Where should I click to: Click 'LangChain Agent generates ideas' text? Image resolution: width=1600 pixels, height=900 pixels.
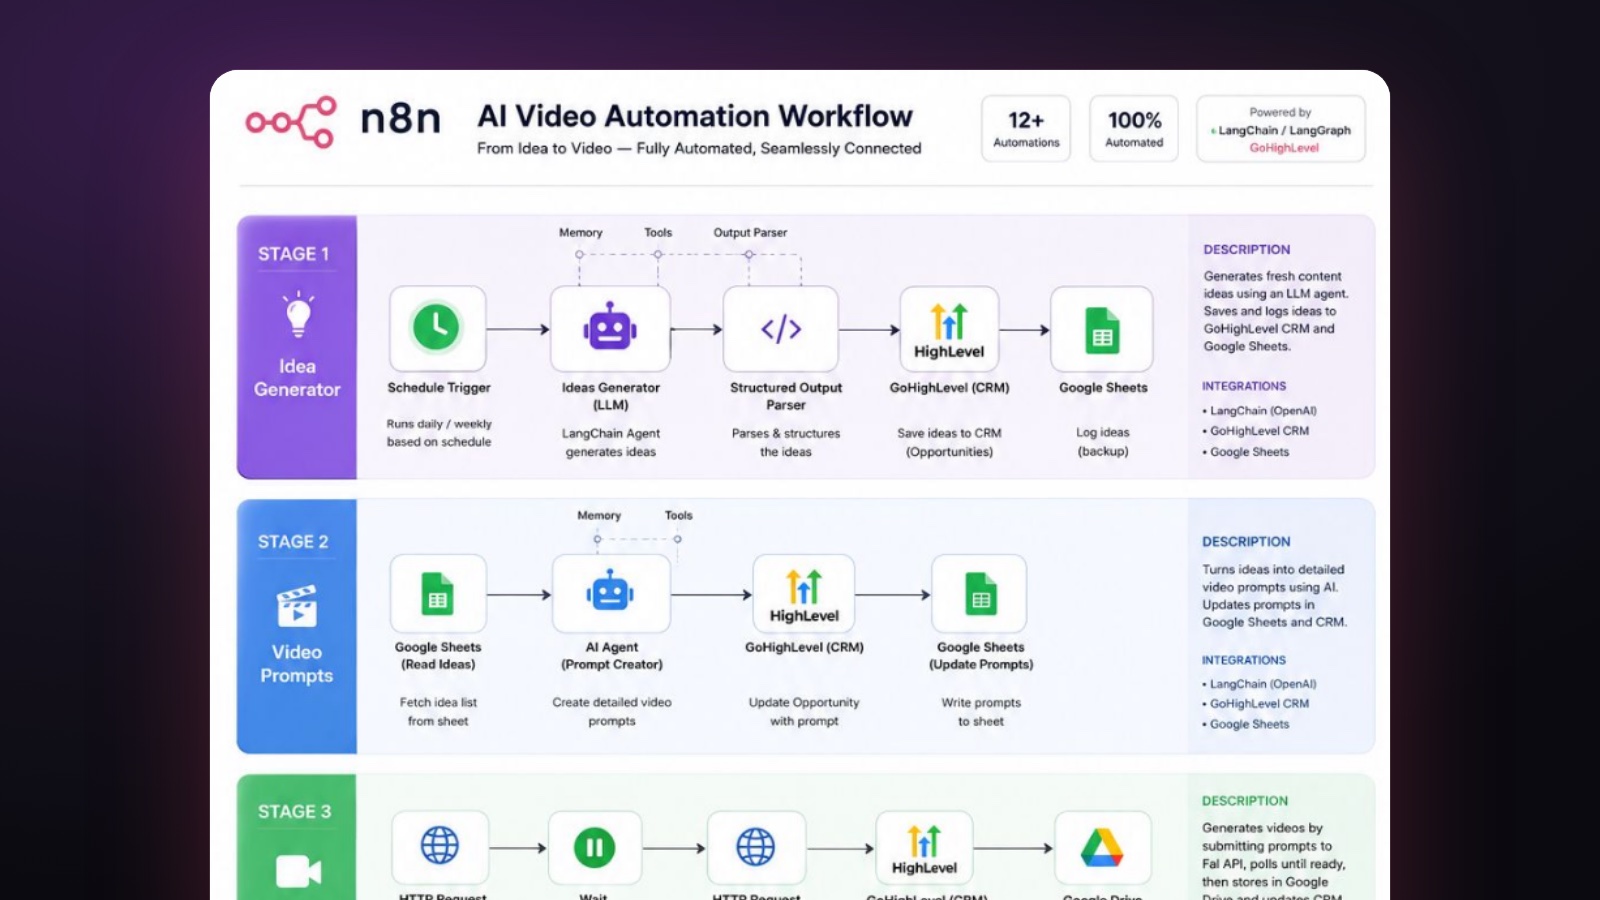coord(611,443)
